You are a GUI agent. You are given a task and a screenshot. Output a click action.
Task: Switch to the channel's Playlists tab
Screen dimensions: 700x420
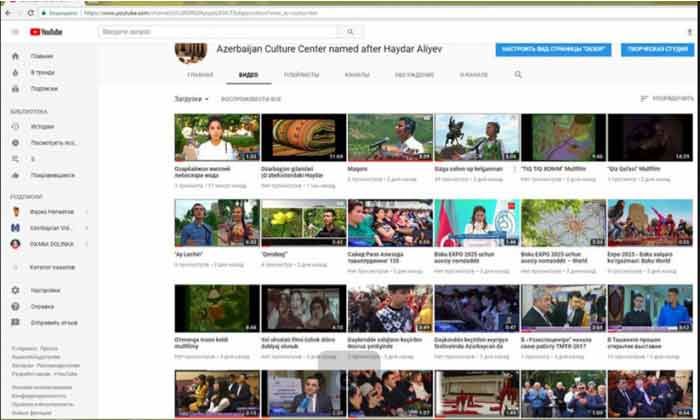tap(301, 75)
